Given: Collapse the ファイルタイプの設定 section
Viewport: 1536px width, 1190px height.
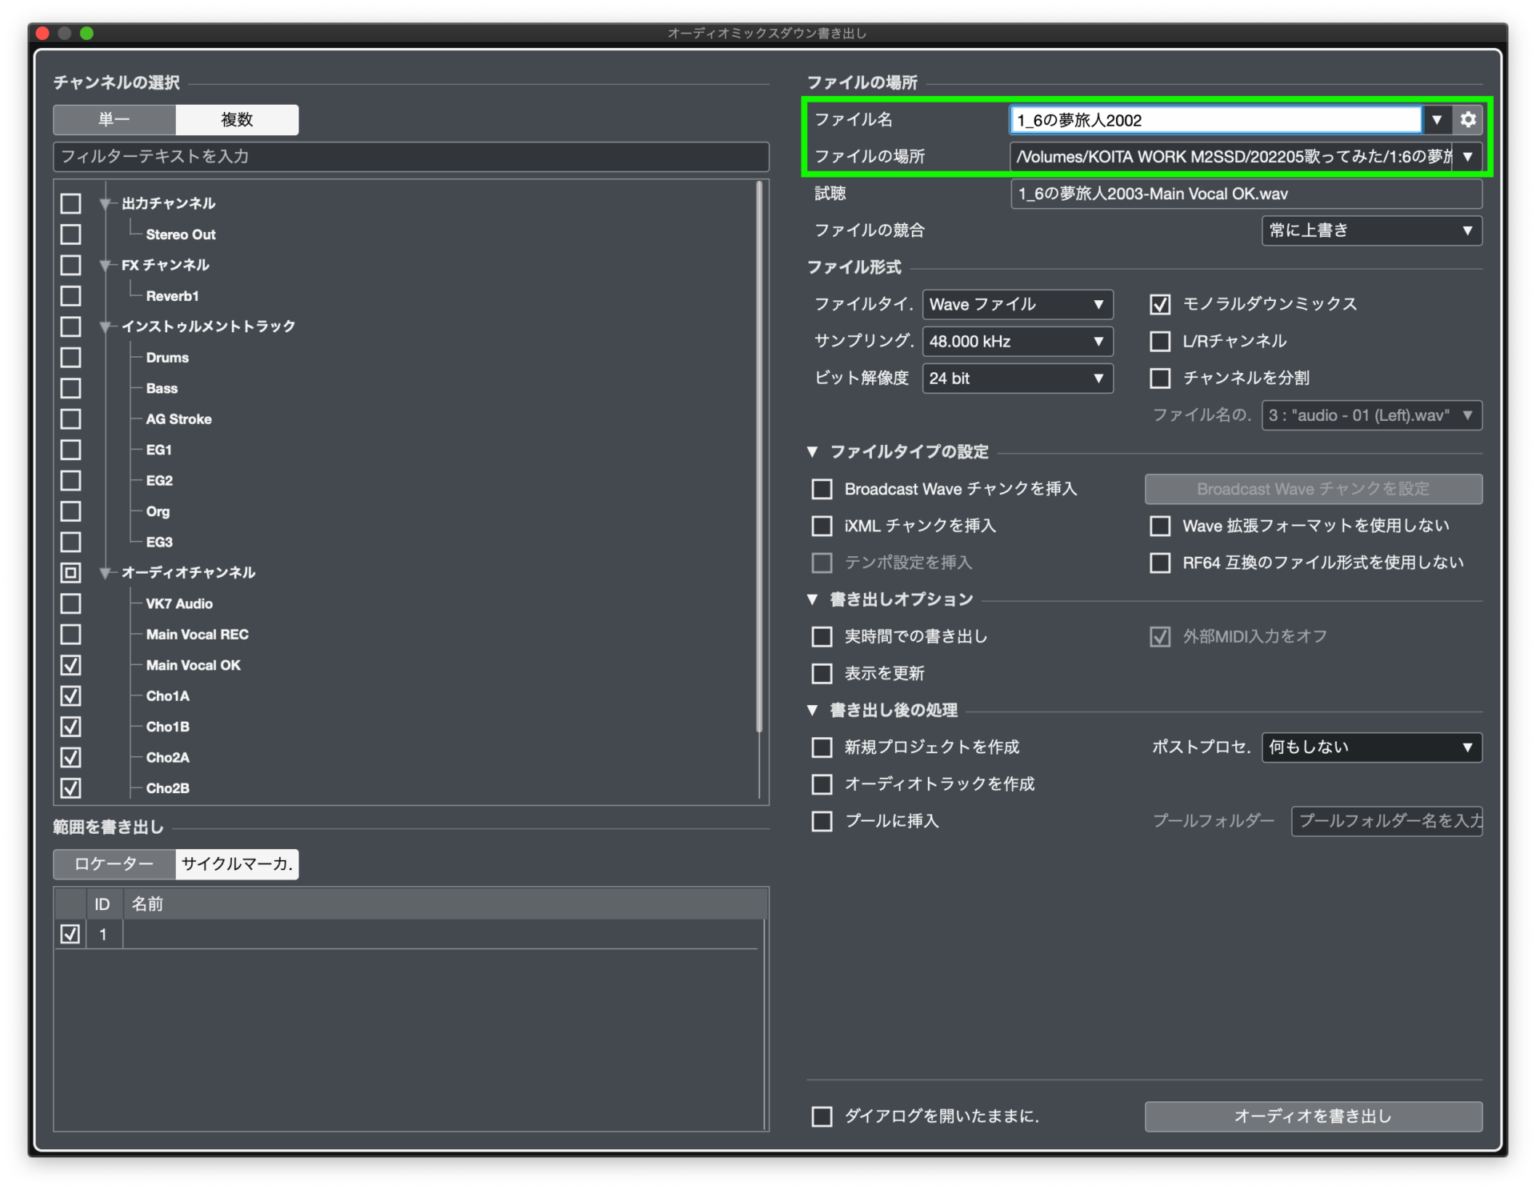Looking at the screenshot, I should click(x=812, y=452).
